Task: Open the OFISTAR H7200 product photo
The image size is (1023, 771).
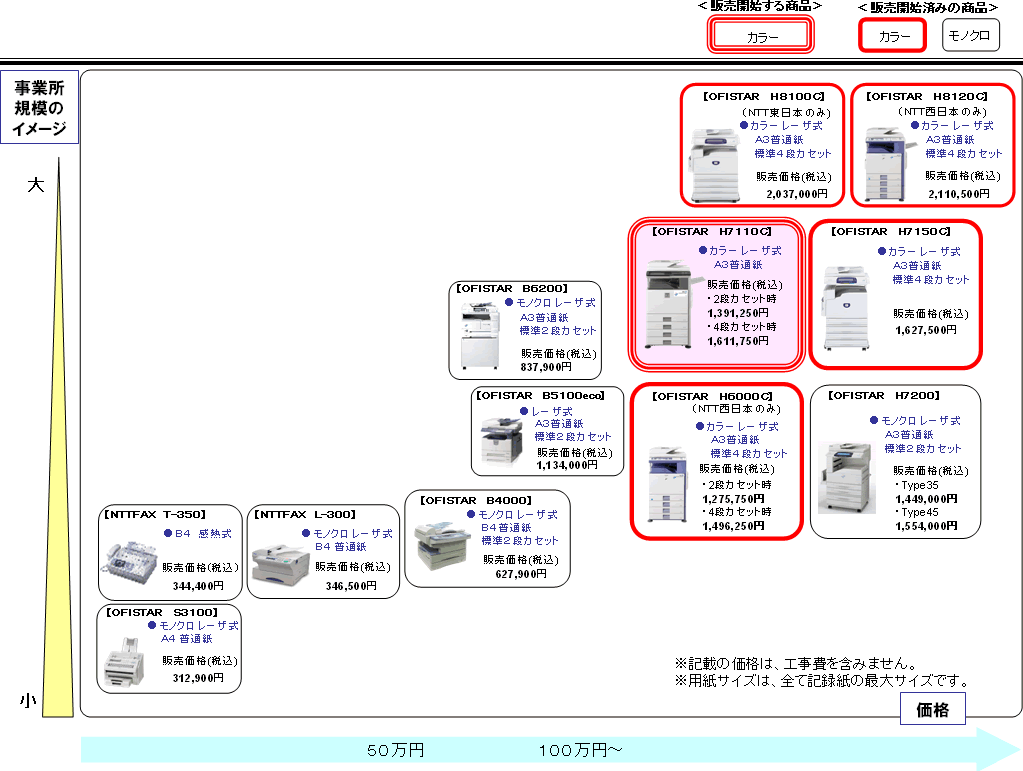Action: 846,477
